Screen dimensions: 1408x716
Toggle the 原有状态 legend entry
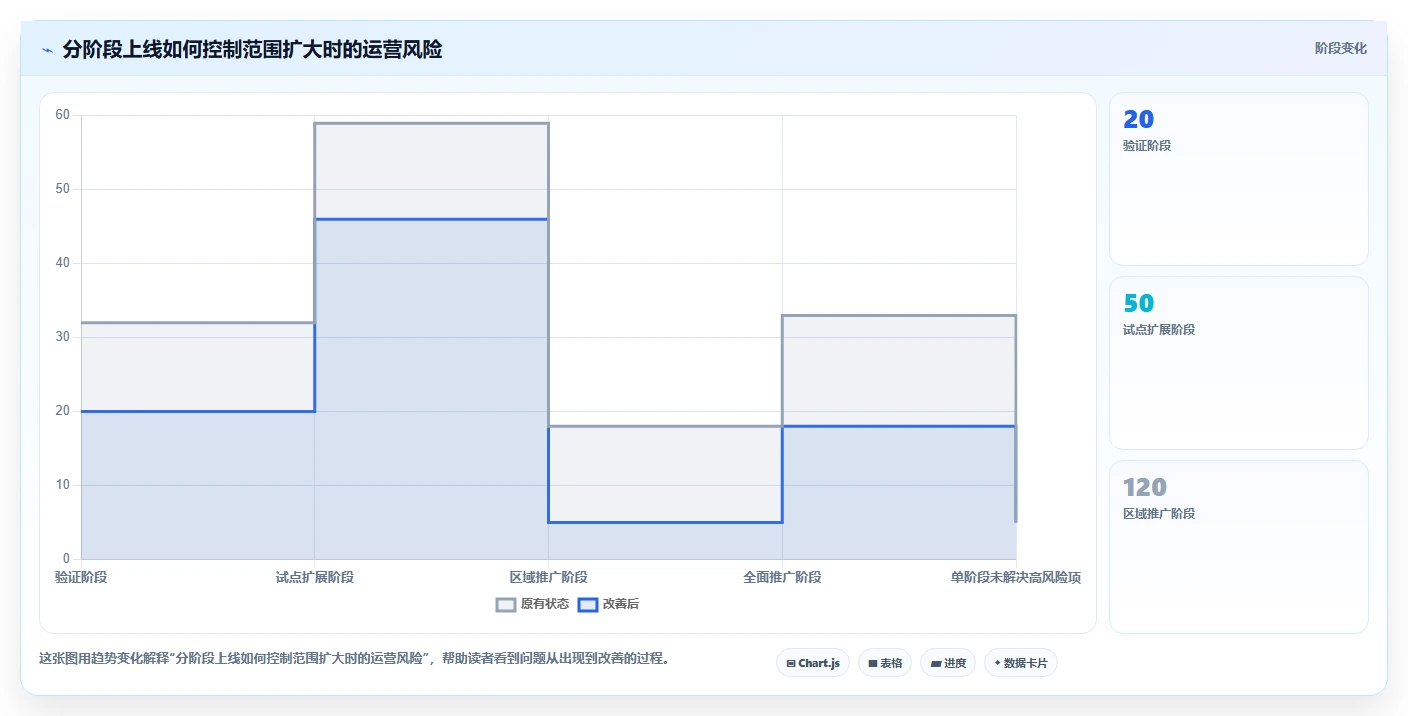tap(533, 604)
